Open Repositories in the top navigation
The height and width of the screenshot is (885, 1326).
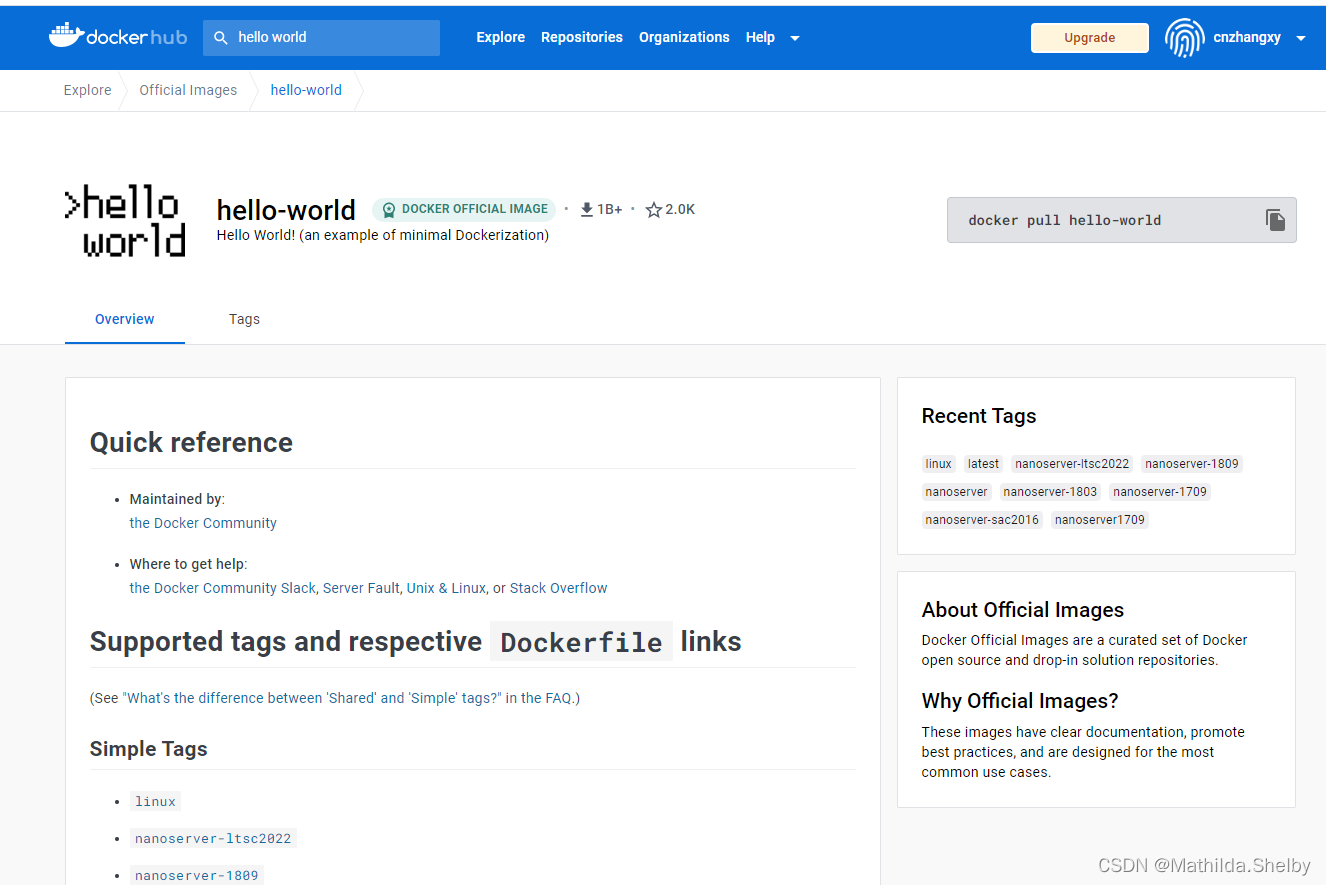582,37
